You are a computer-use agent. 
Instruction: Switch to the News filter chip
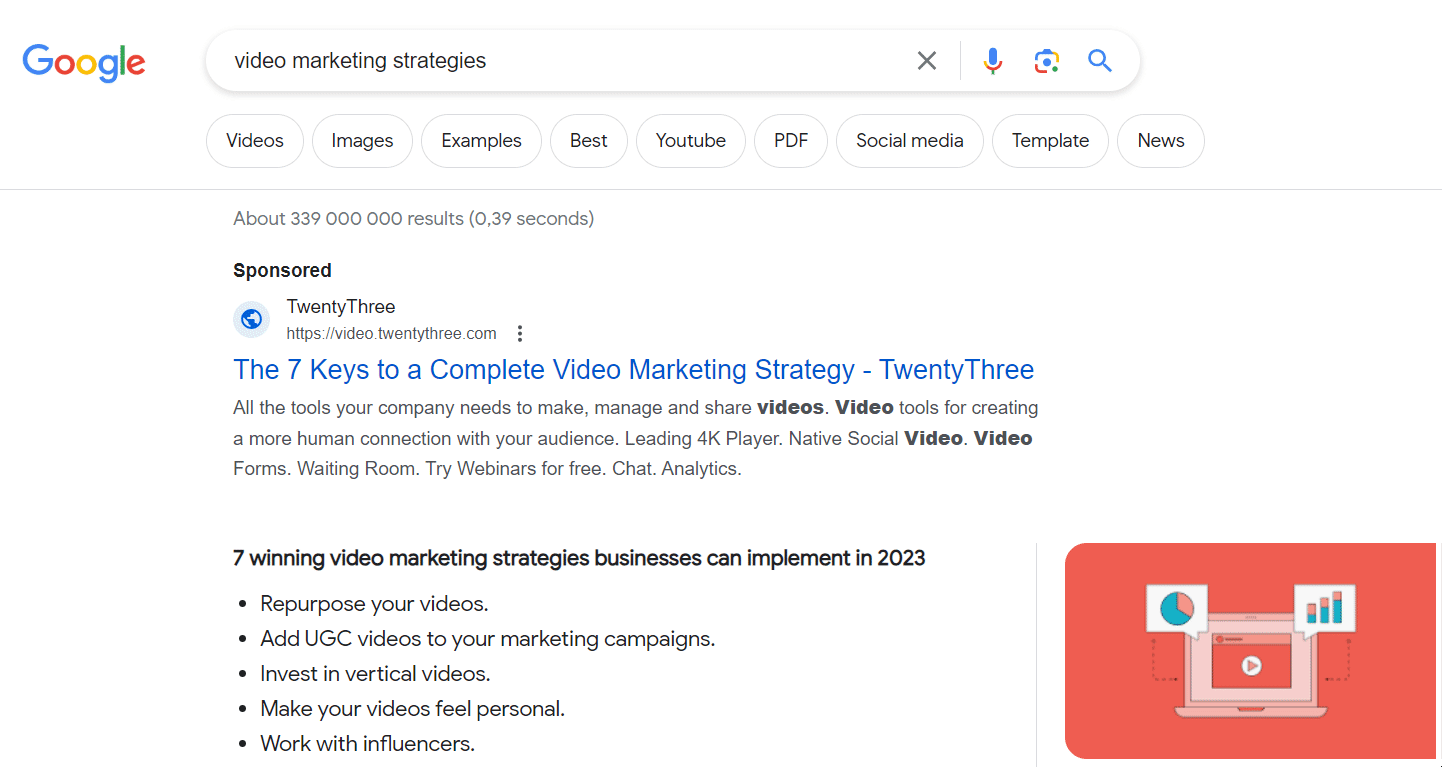click(1160, 141)
